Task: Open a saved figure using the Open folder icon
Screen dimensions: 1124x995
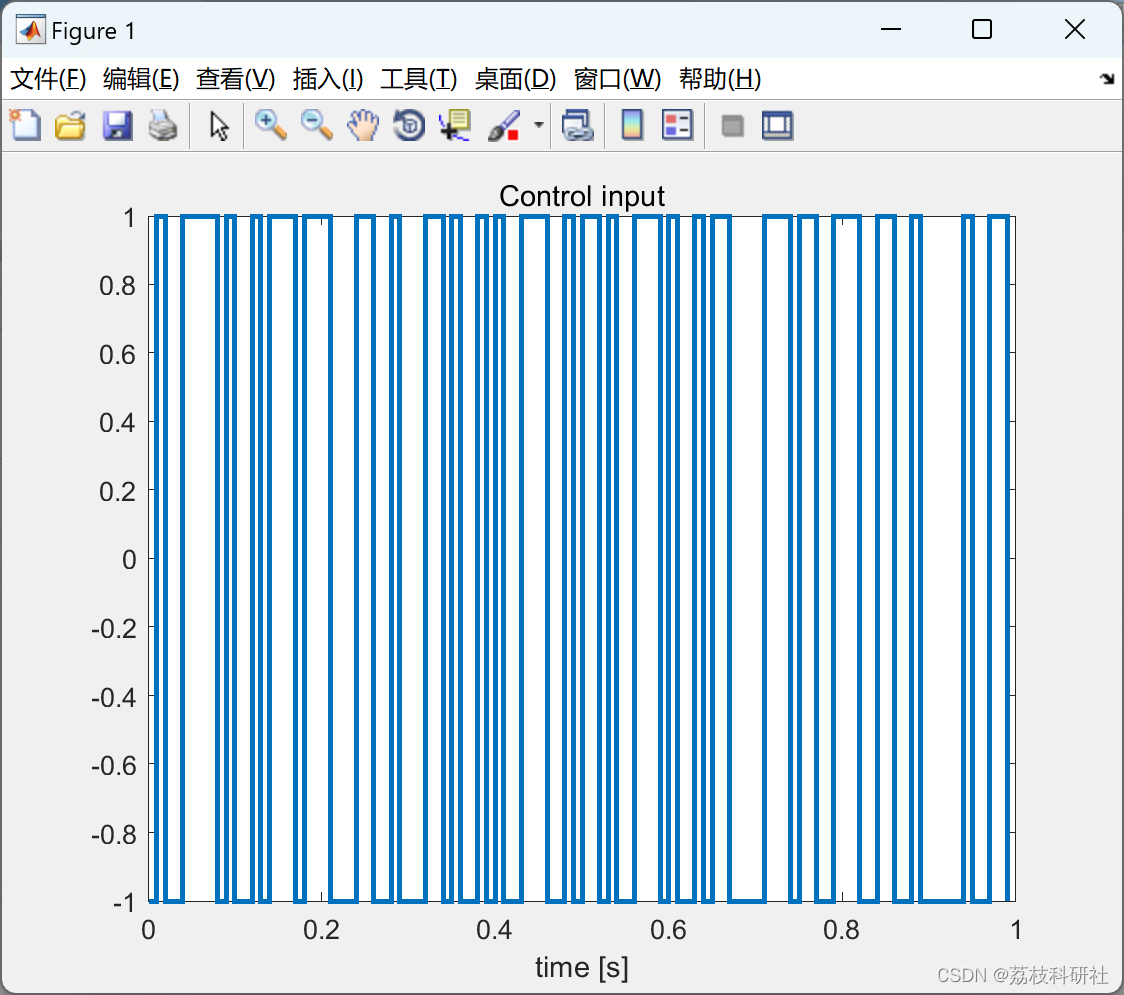Action: [70, 125]
